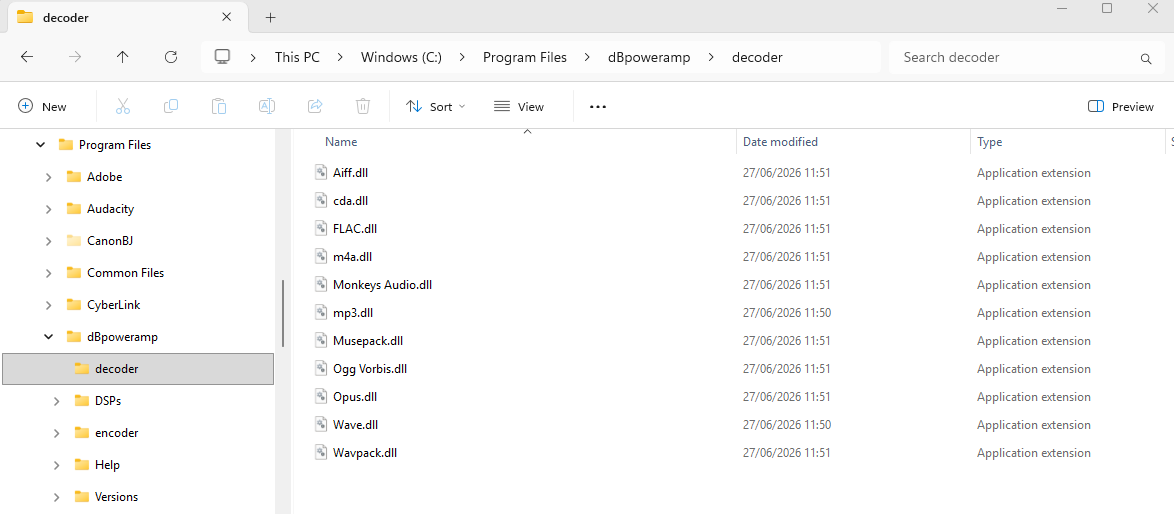This screenshot has height=514, width=1174.
Task: Click the navigation pane scrollbar
Action: coord(283,313)
